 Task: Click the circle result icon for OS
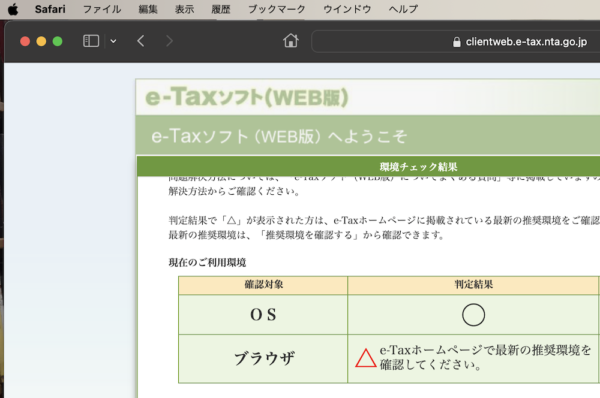(x=473, y=315)
